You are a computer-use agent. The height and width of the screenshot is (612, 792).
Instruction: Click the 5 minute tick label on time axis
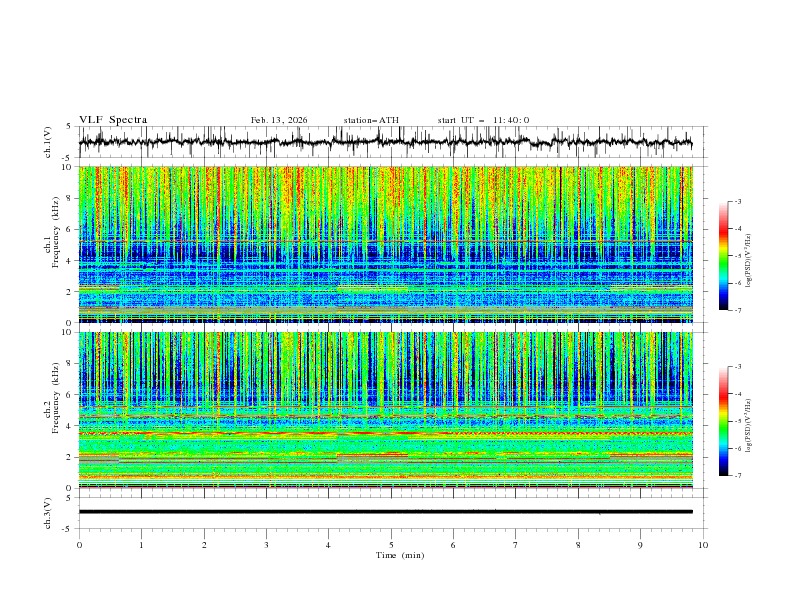click(x=391, y=544)
